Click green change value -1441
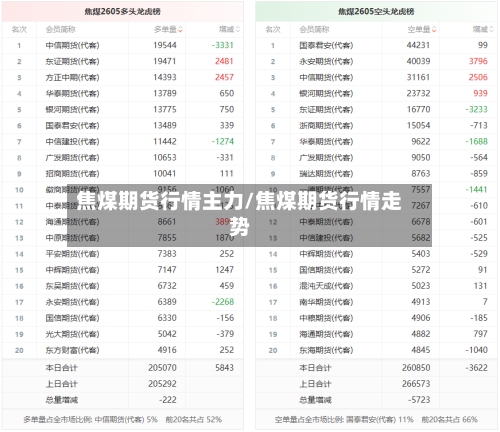Screen dimensions: 500x432 (477, 190)
